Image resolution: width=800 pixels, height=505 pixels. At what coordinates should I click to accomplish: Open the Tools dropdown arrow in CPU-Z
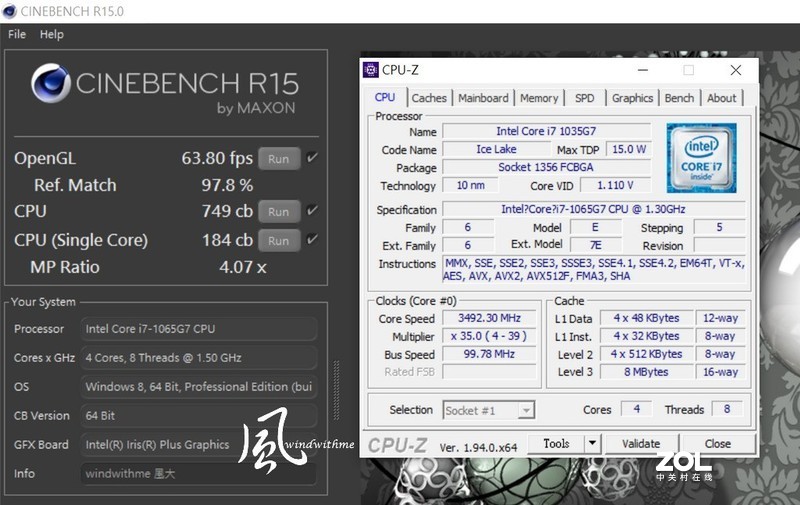click(x=592, y=443)
